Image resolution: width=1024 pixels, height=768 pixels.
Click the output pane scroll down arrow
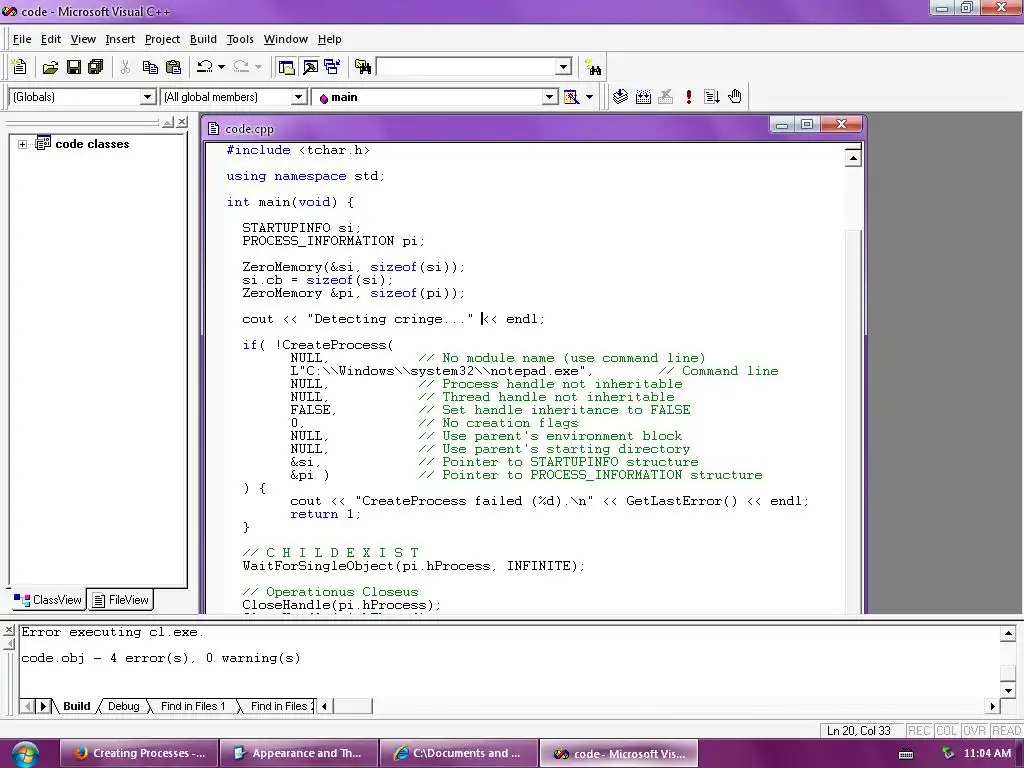(x=1008, y=690)
